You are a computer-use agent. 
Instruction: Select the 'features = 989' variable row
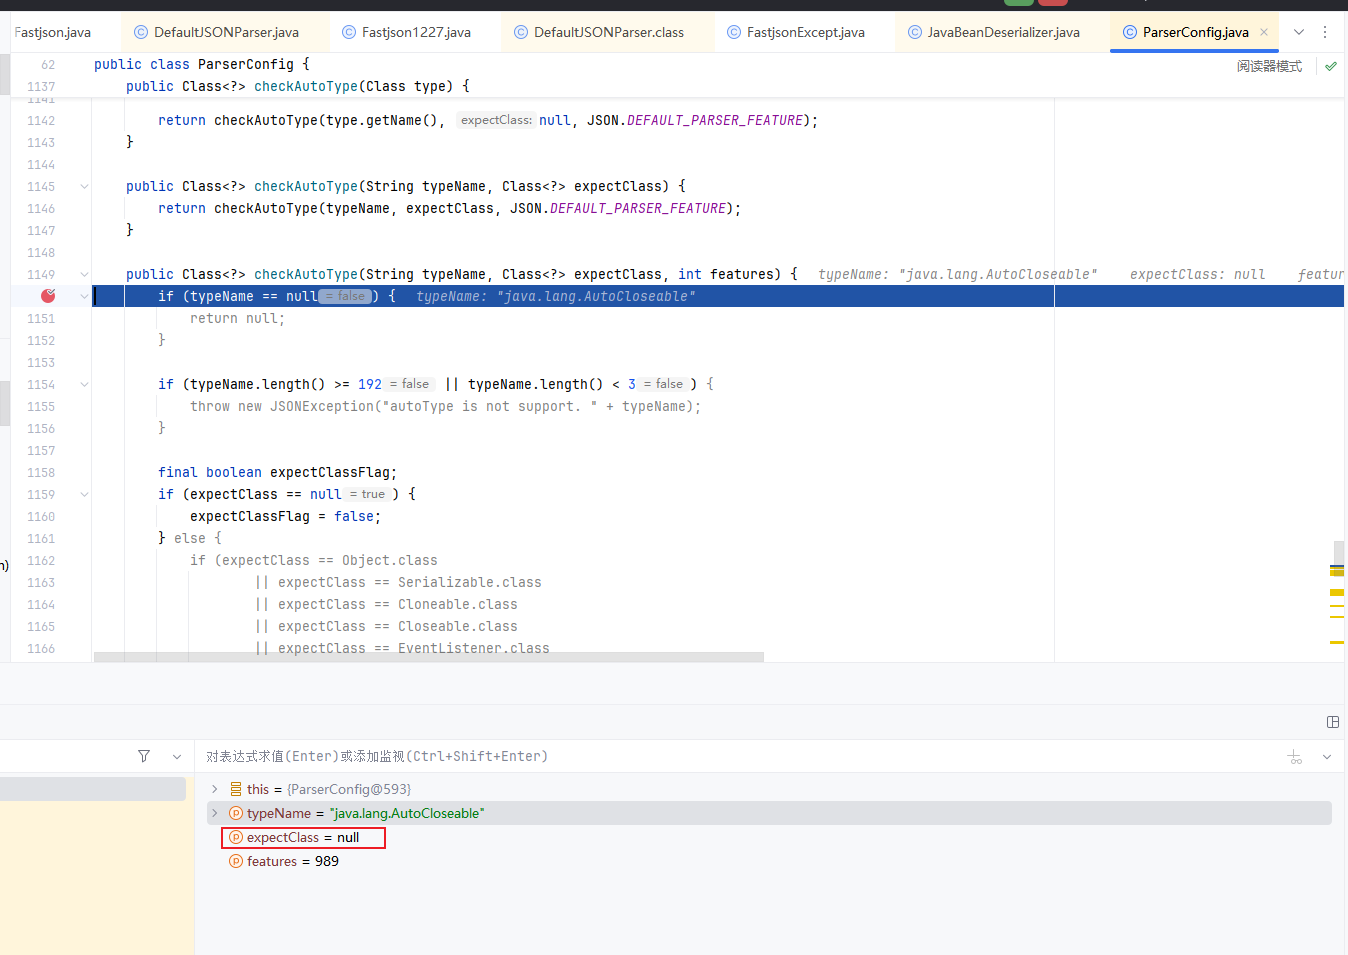coord(770,861)
